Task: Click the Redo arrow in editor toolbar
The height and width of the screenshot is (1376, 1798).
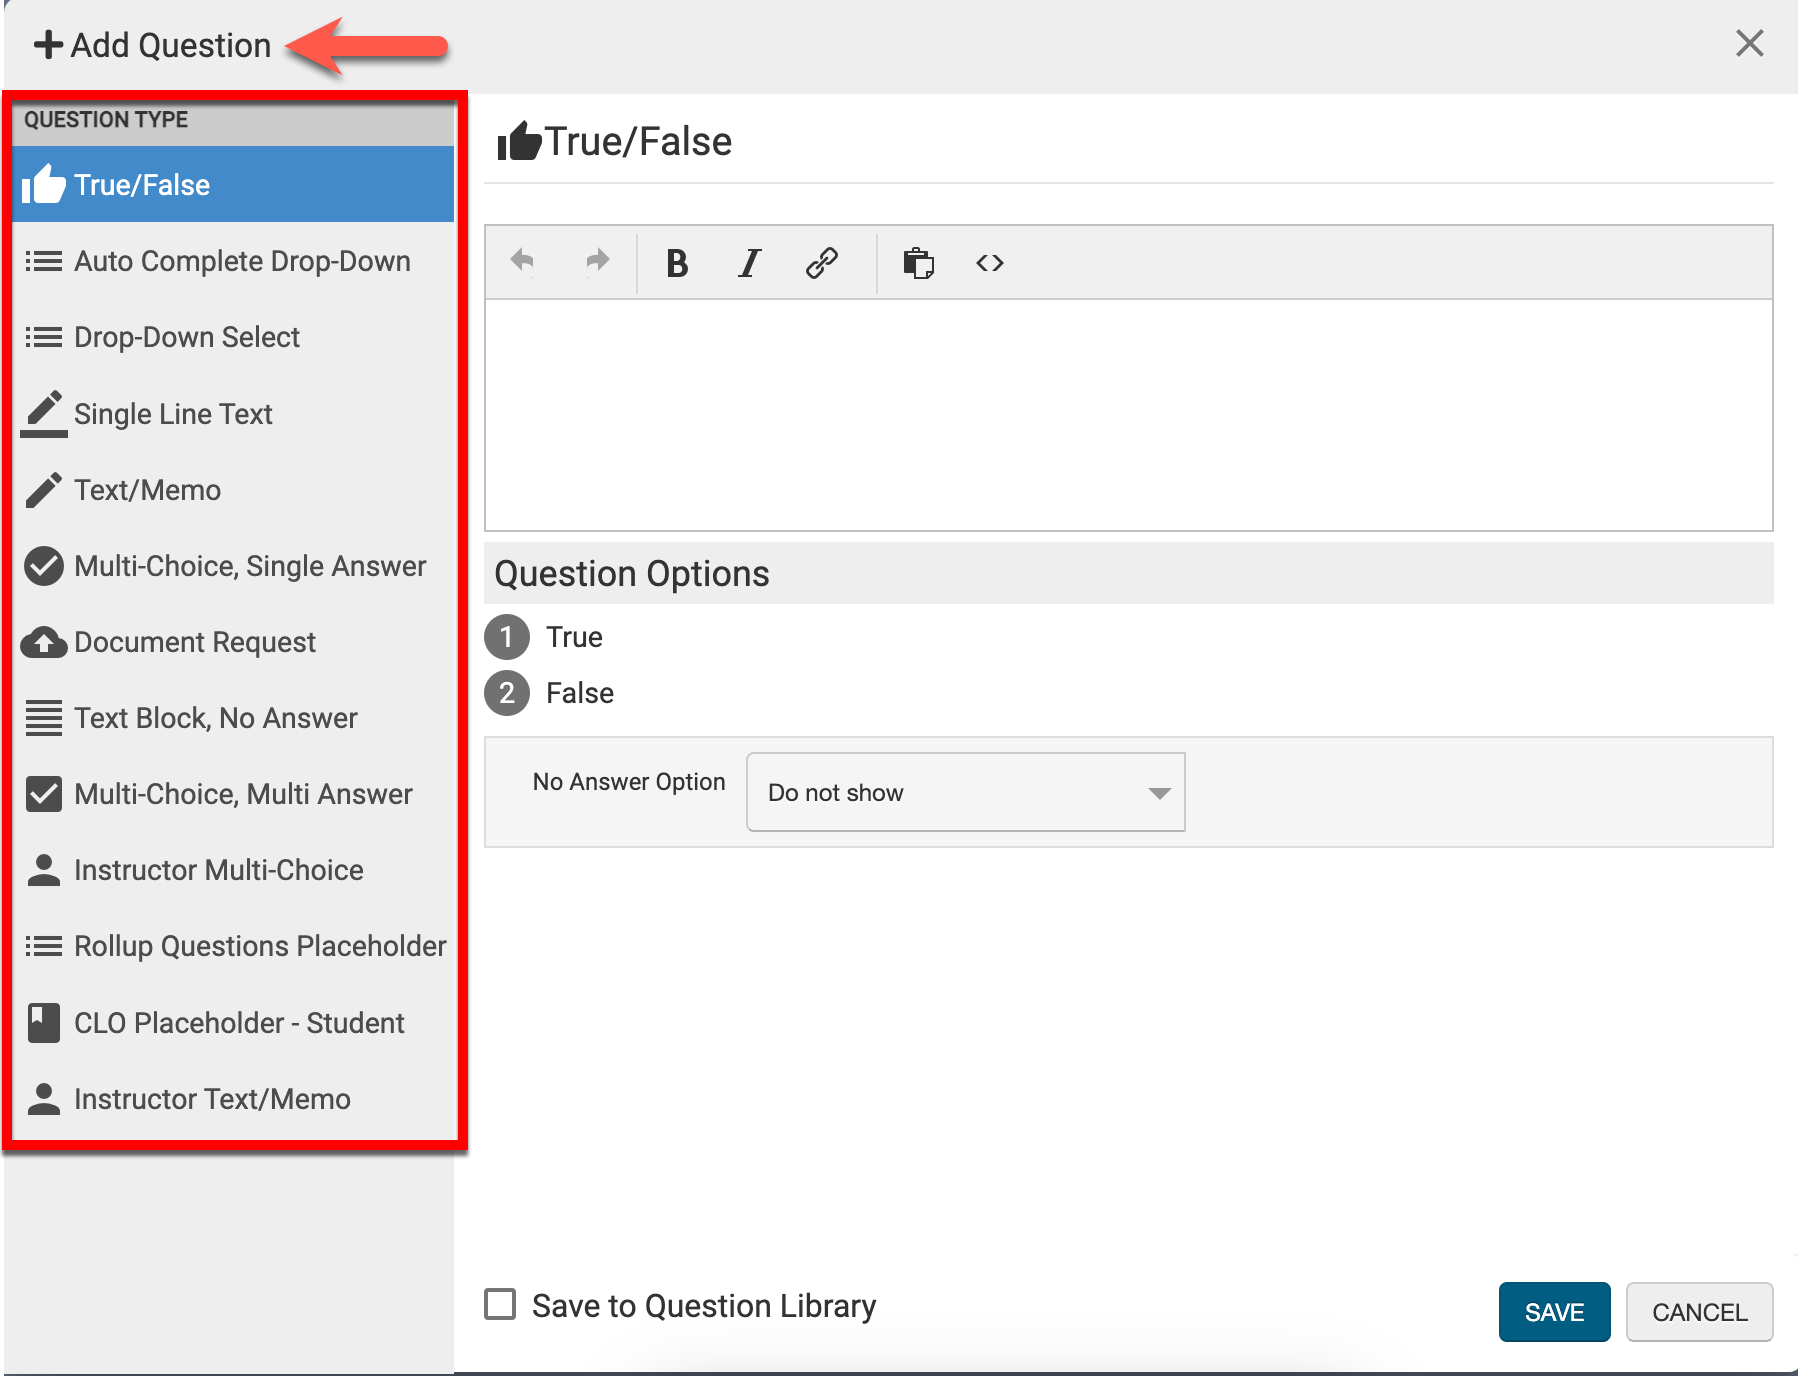Action: tap(597, 262)
